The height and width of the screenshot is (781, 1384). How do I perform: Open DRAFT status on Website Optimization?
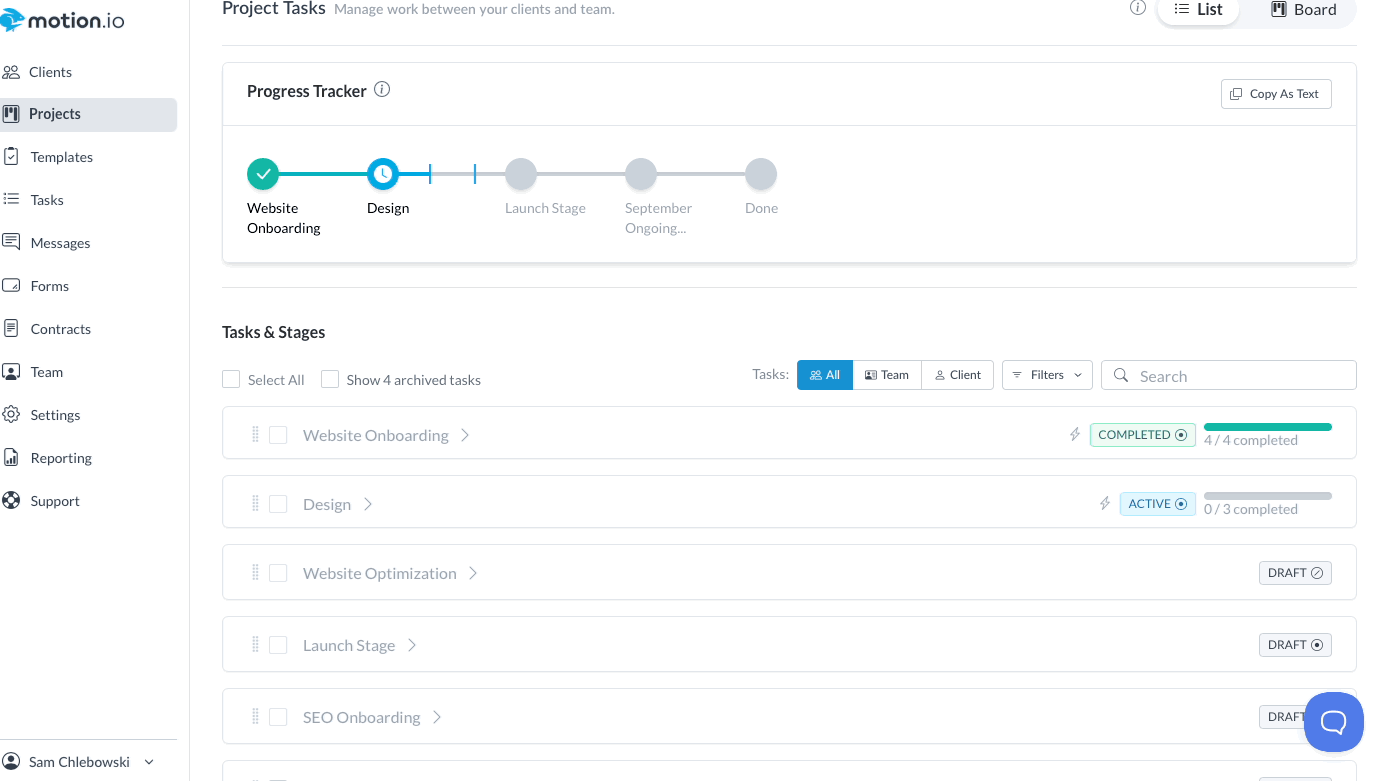coord(1295,573)
